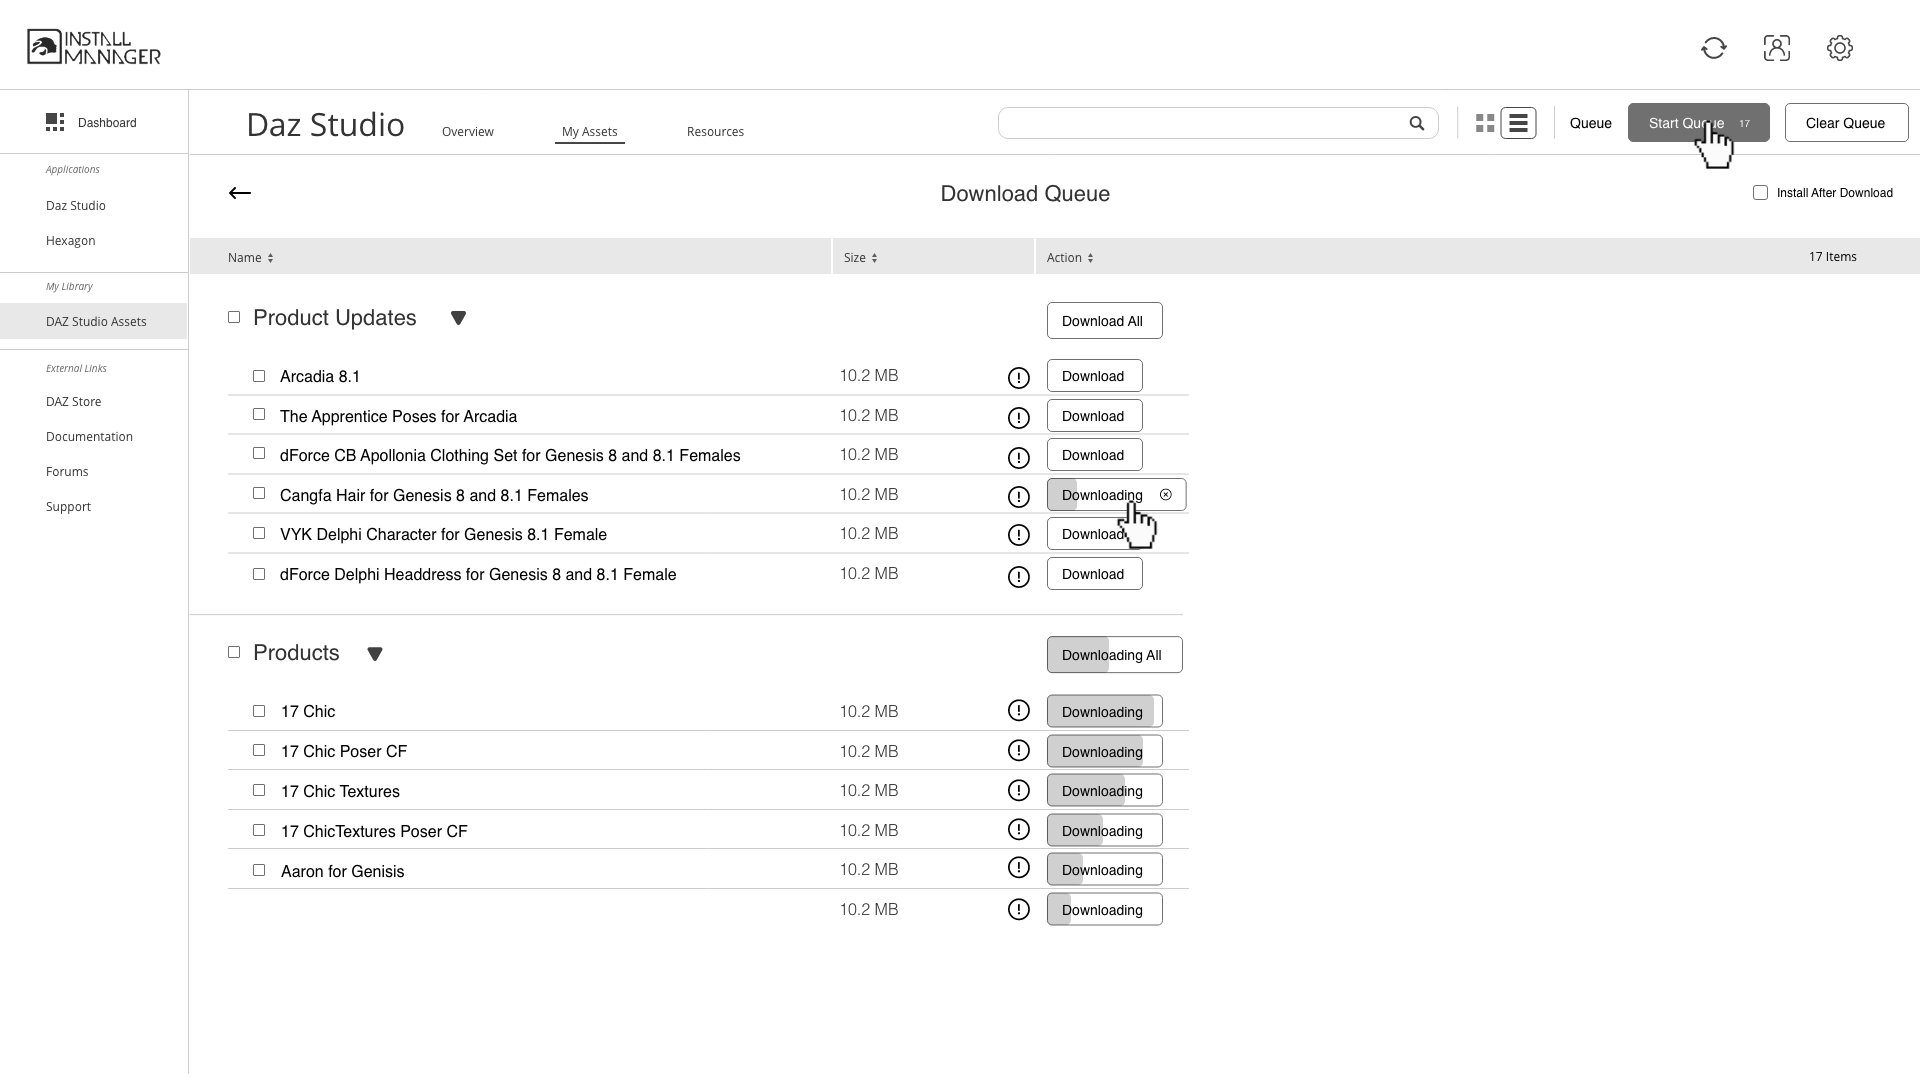
Task: Show info for 17 Chic Poser CF
Action: pos(1018,750)
